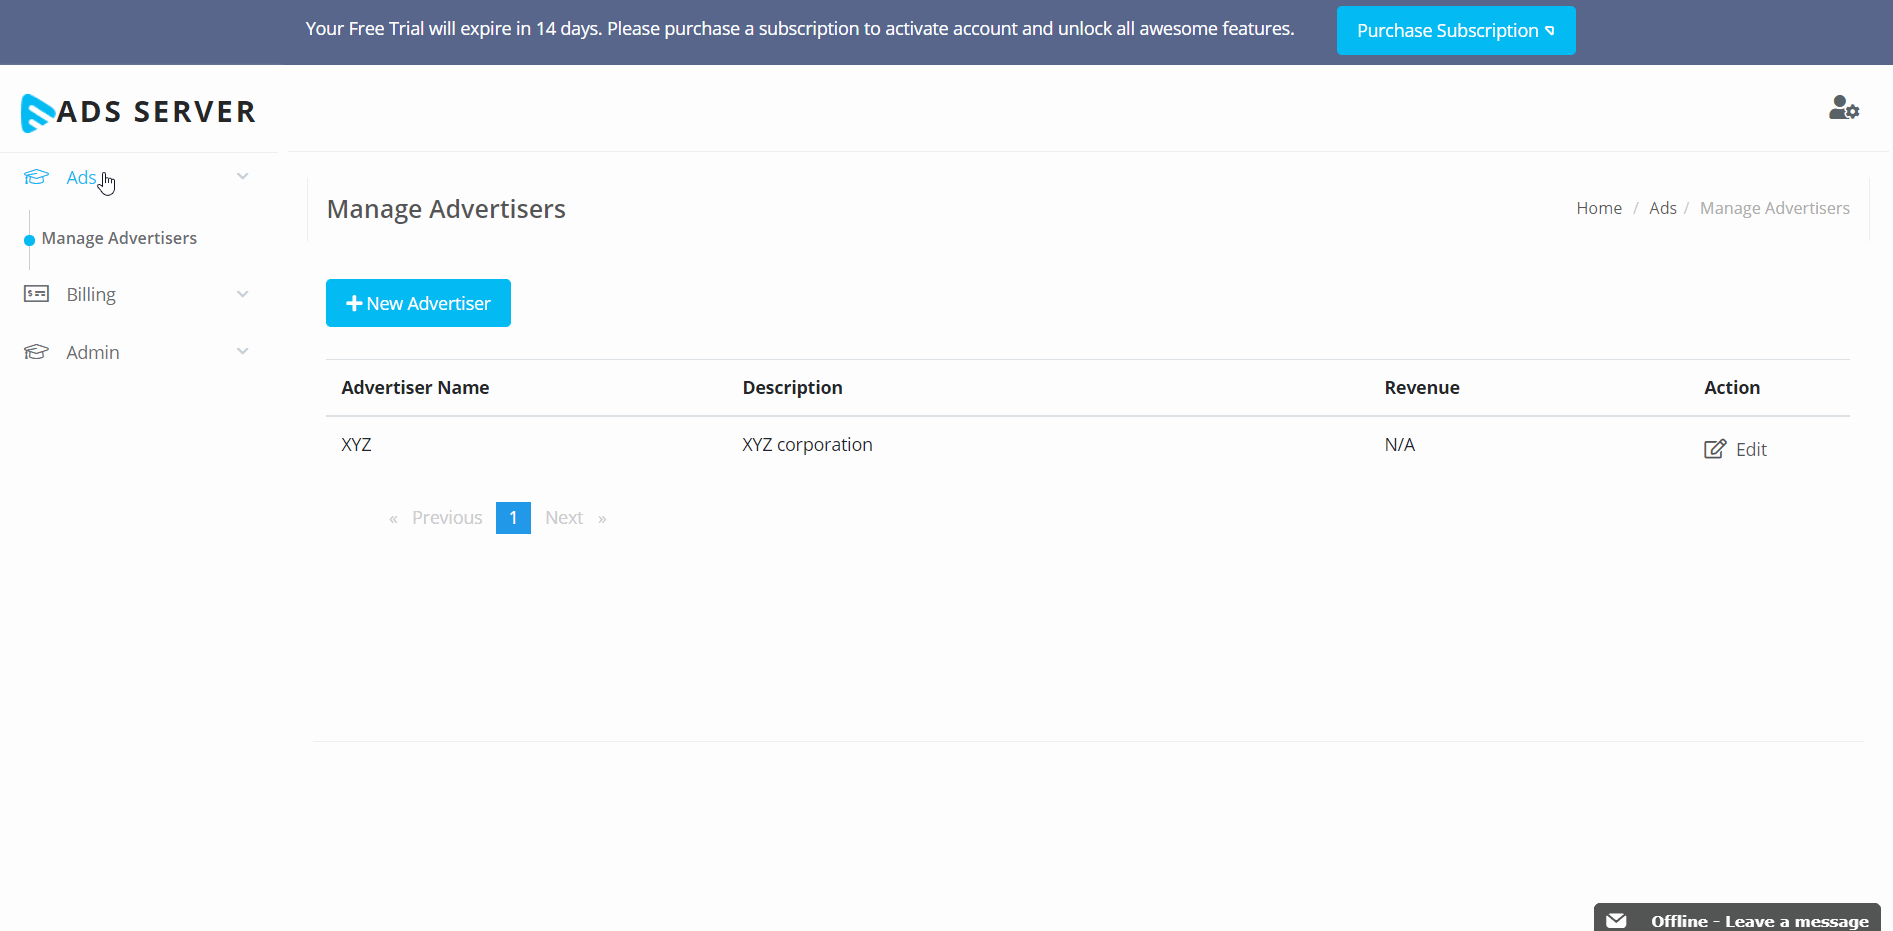Go to Home via breadcrumb
This screenshot has height=931, width=1893.
(x=1599, y=208)
